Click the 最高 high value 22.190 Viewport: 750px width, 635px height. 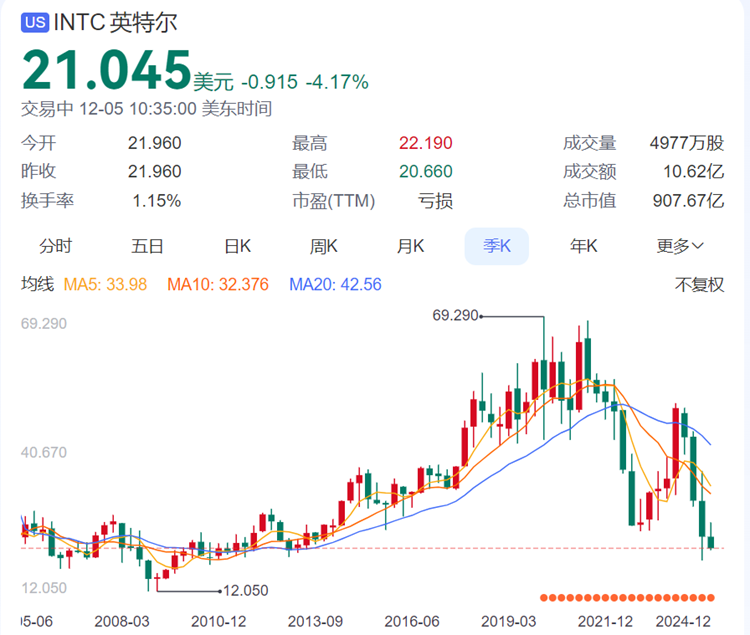pos(426,143)
